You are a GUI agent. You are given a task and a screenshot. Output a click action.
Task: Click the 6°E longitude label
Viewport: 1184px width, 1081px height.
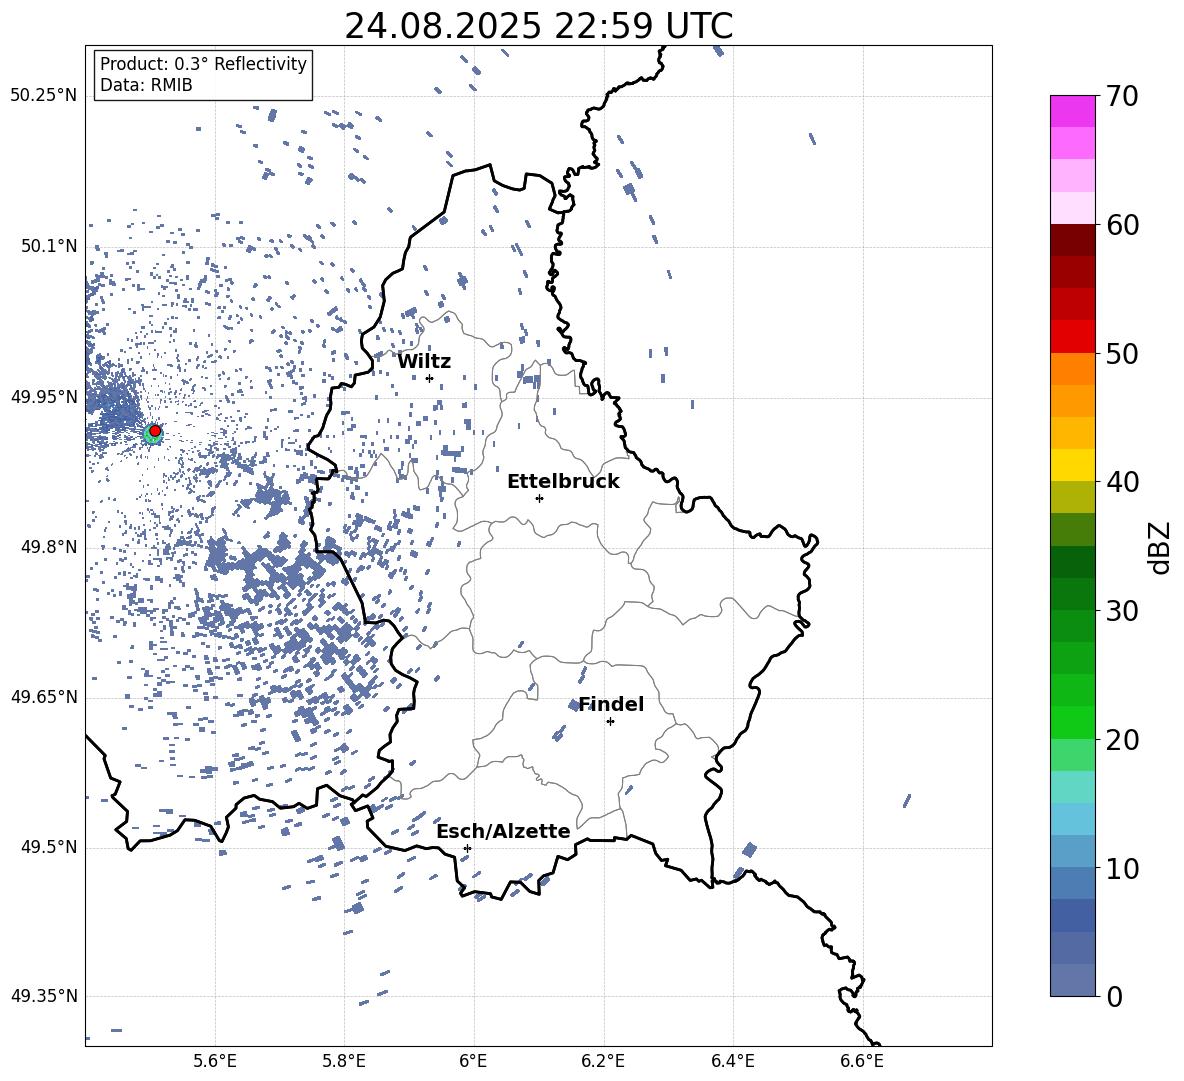[473, 1061]
